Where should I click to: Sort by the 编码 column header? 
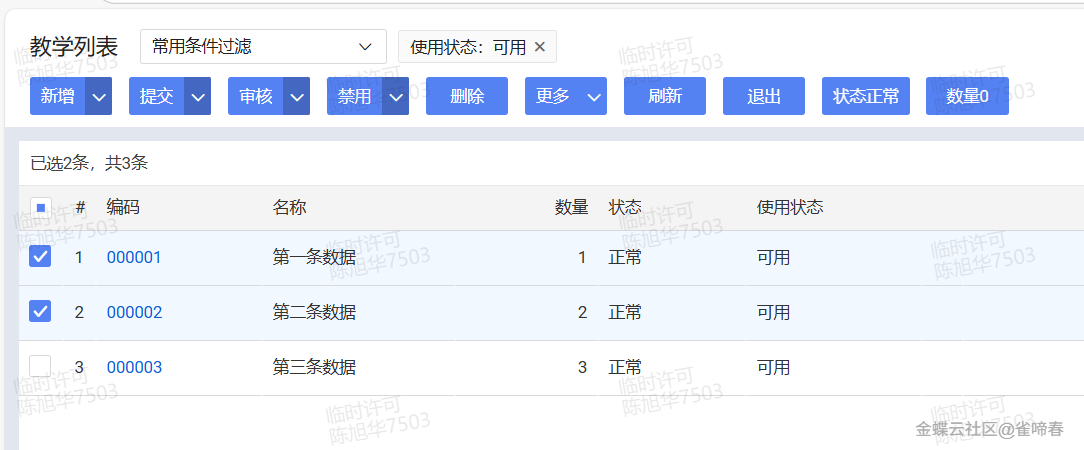(x=123, y=207)
